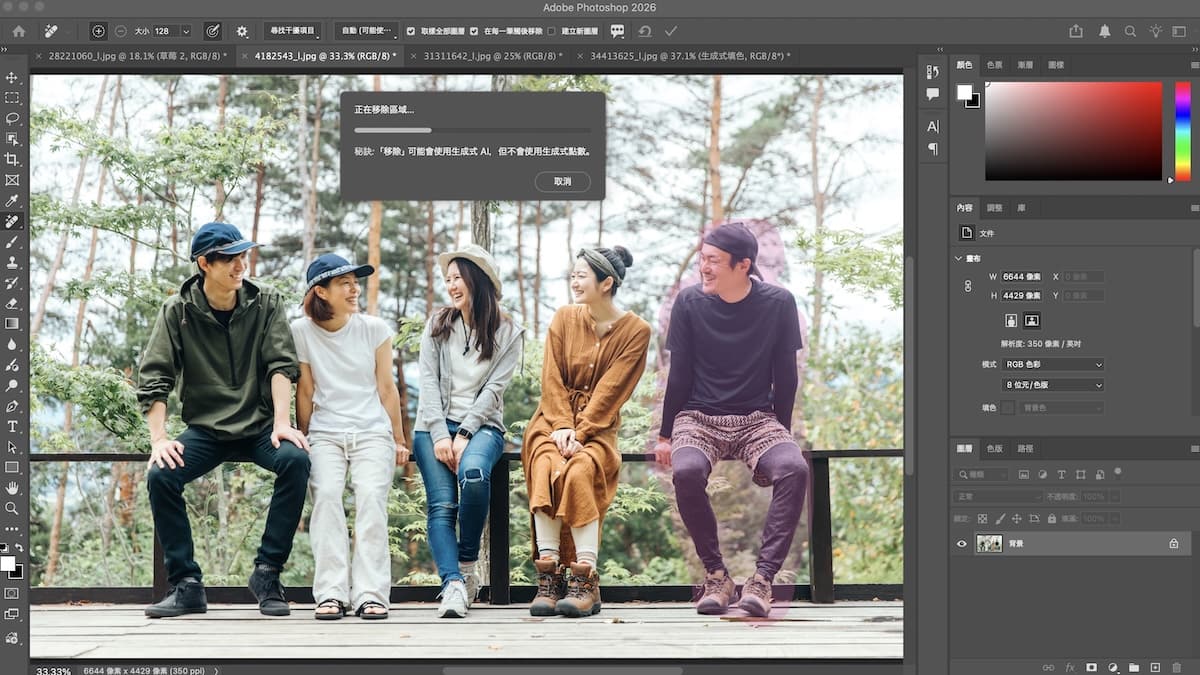Click the Home icon in options bar
This screenshot has height=675, width=1200.
click(x=18, y=31)
